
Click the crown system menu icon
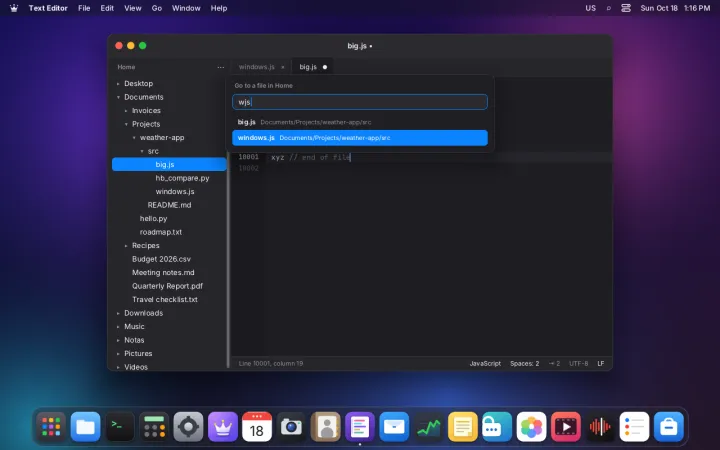(14, 8)
